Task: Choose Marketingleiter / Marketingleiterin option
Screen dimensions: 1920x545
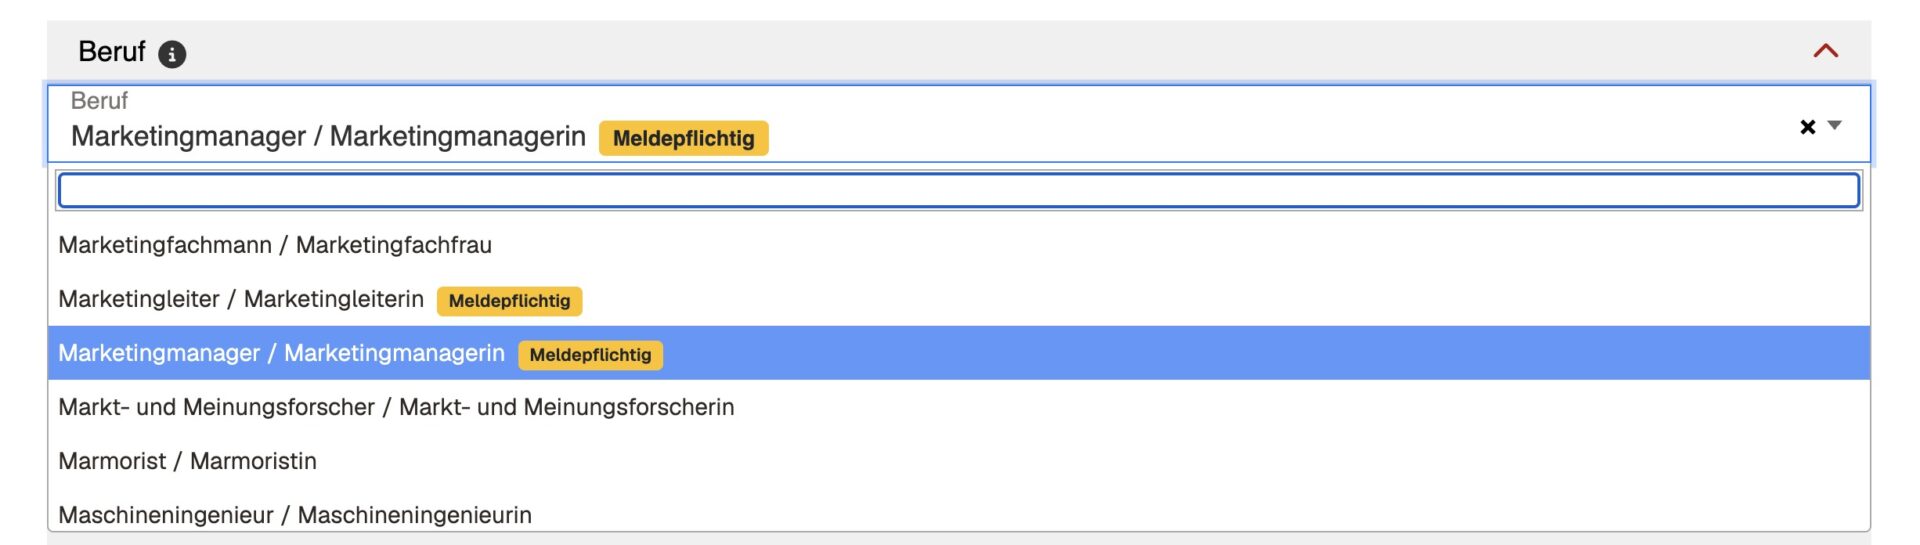Action: (x=241, y=299)
